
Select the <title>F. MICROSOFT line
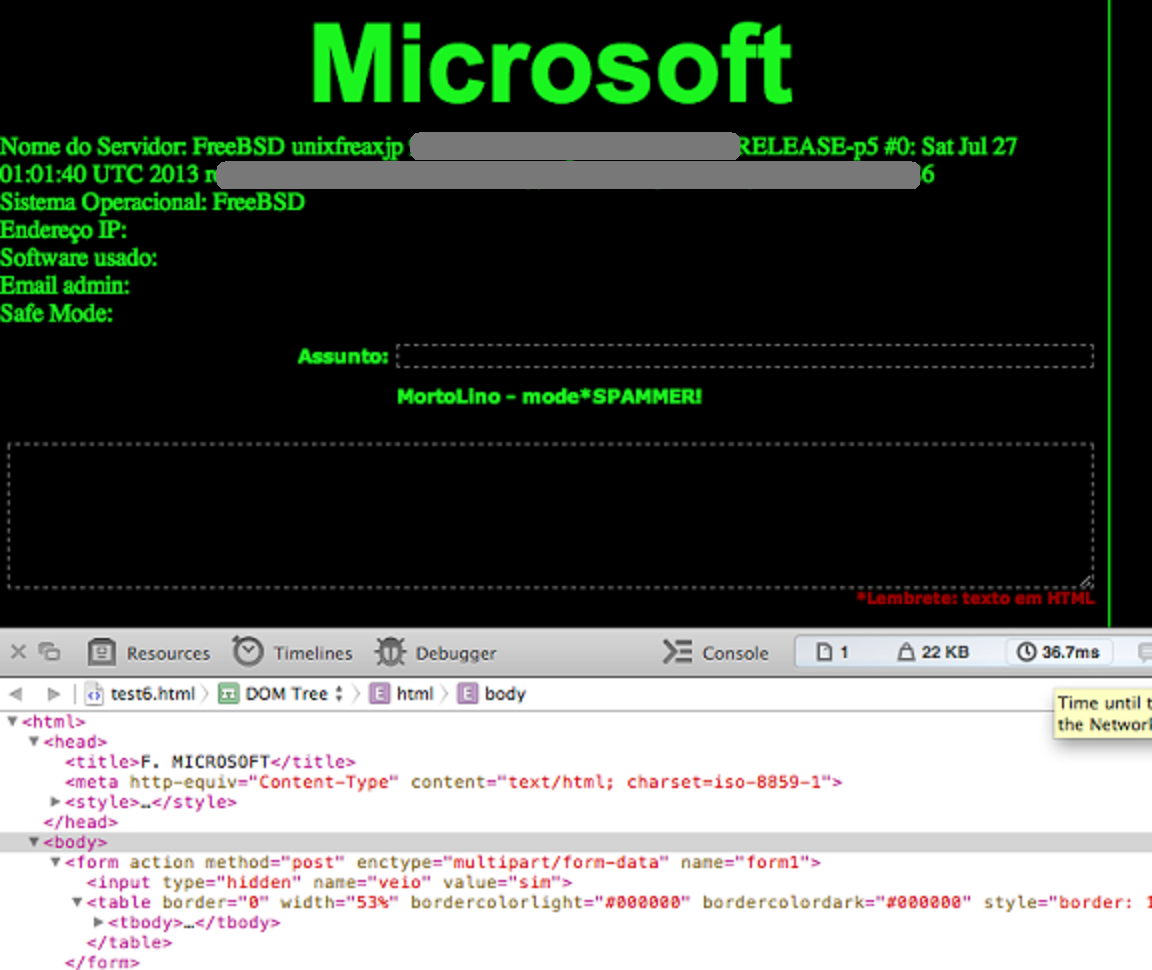(x=210, y=761)
